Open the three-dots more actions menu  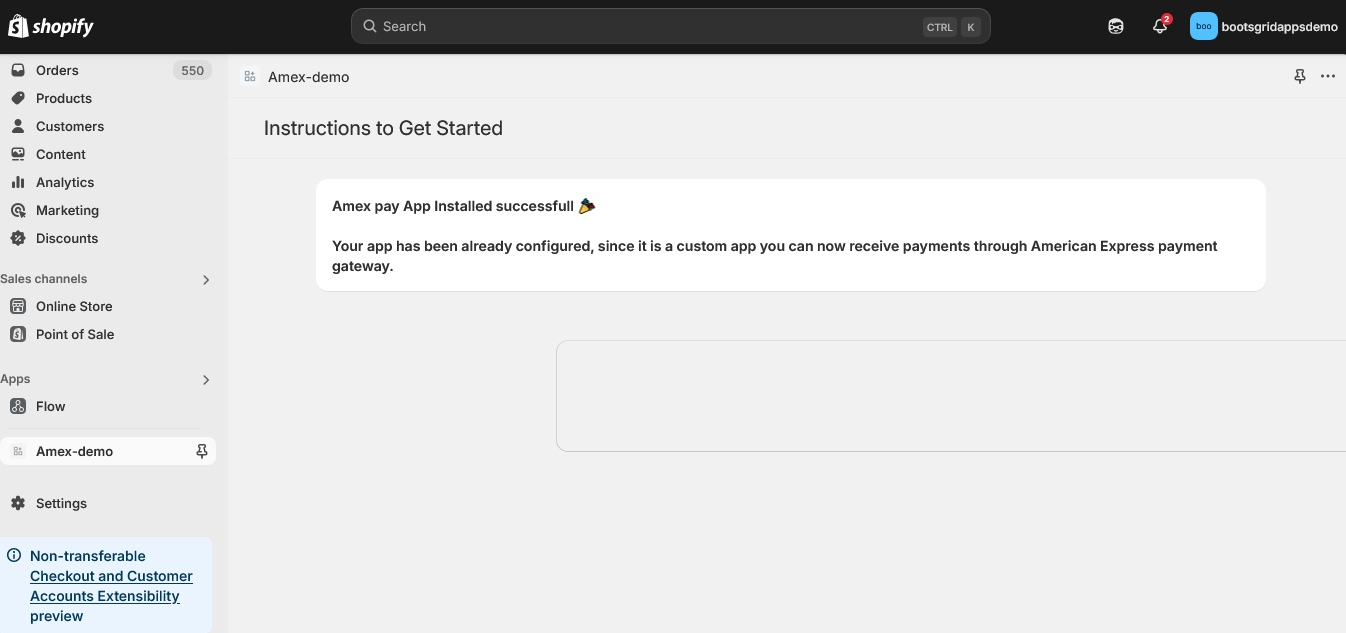point(1328,76)
